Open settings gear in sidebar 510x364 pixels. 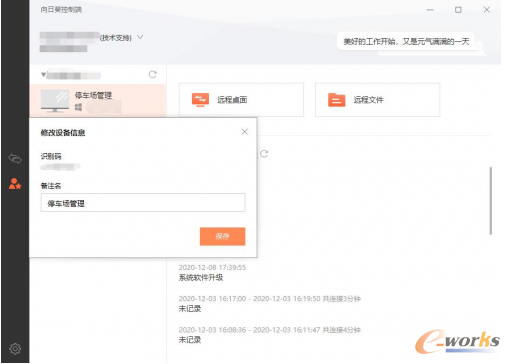click(x=15, y=349)
